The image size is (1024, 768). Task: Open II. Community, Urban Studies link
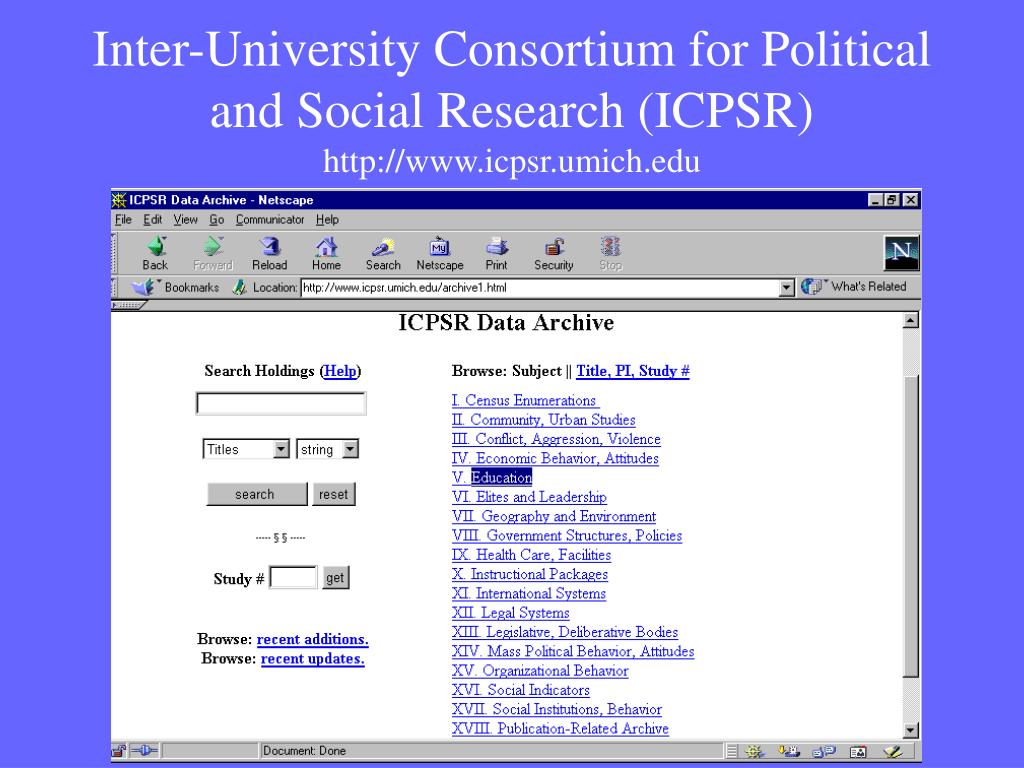click(x=543, y=420)
